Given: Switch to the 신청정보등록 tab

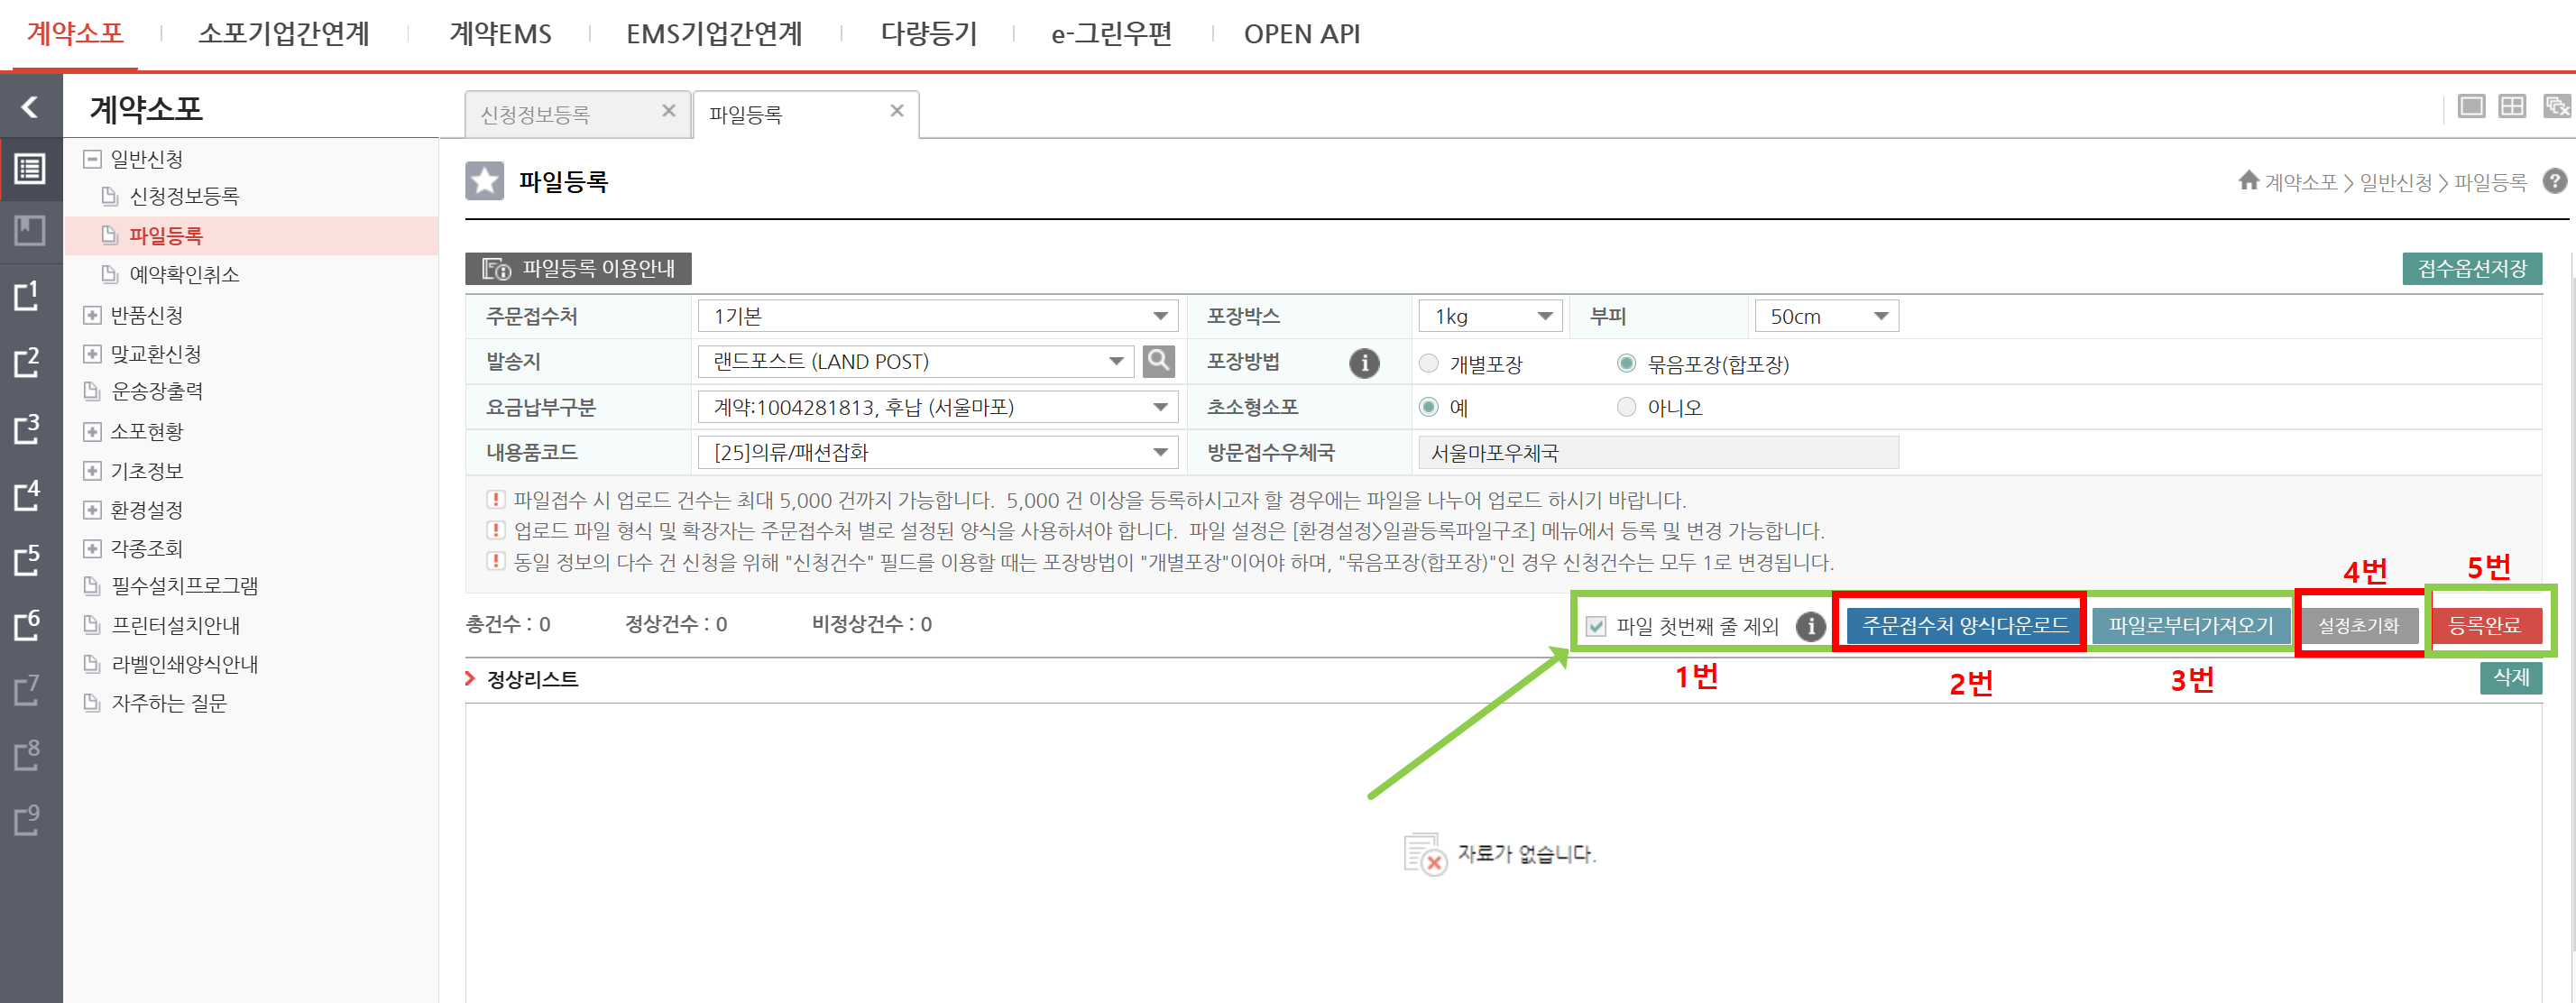Looking at the screenshot, I should (x=536, y=115).
